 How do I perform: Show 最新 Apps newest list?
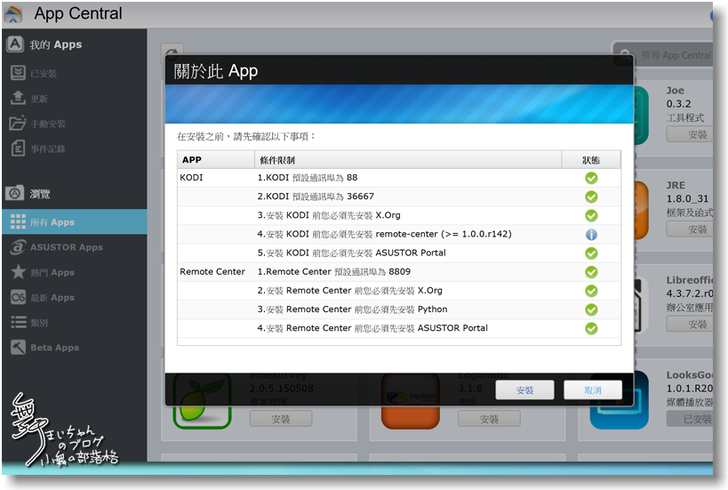(x=50, y=297)
